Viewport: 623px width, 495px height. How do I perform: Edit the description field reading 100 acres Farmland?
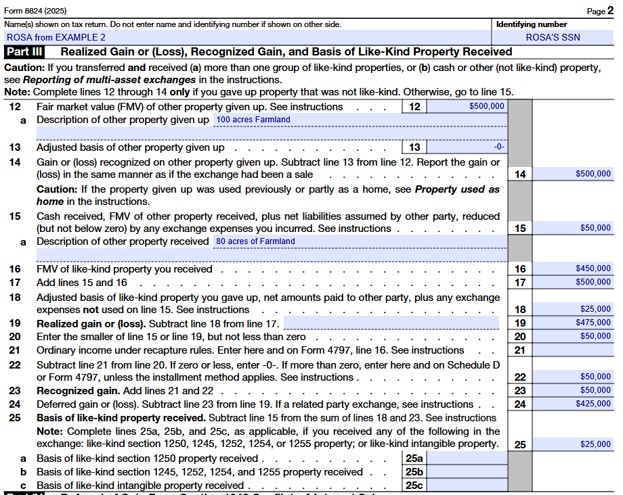click(360, 120)
